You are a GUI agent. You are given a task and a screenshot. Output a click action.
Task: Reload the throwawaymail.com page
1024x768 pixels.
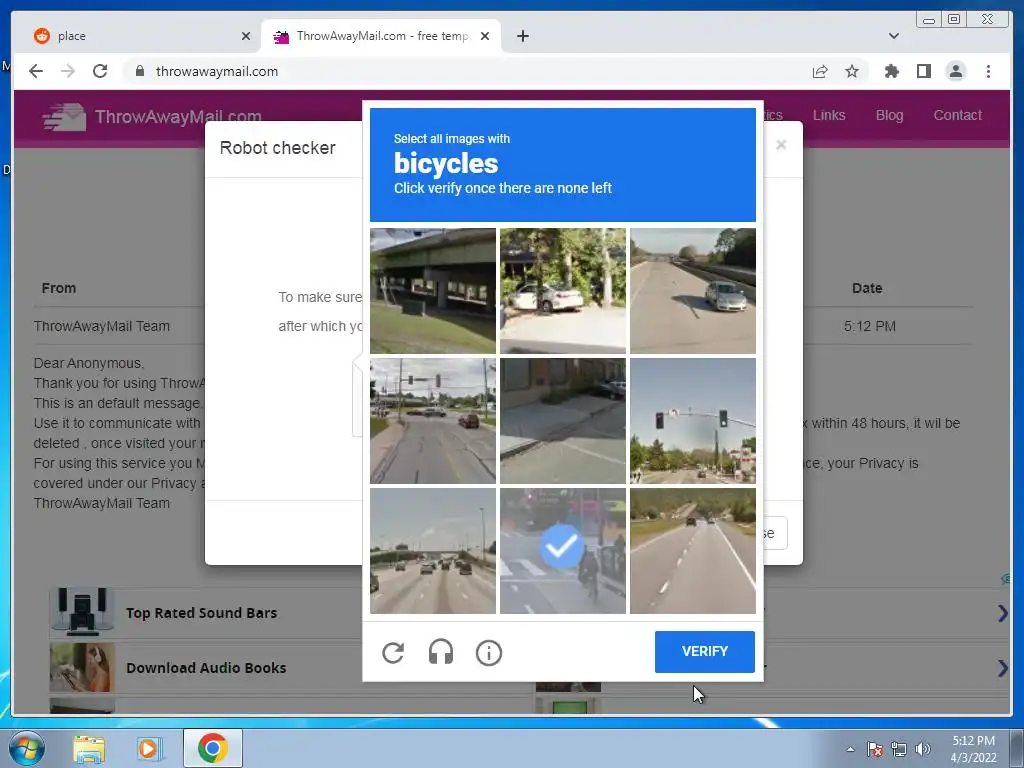click(x=100, y=71)
